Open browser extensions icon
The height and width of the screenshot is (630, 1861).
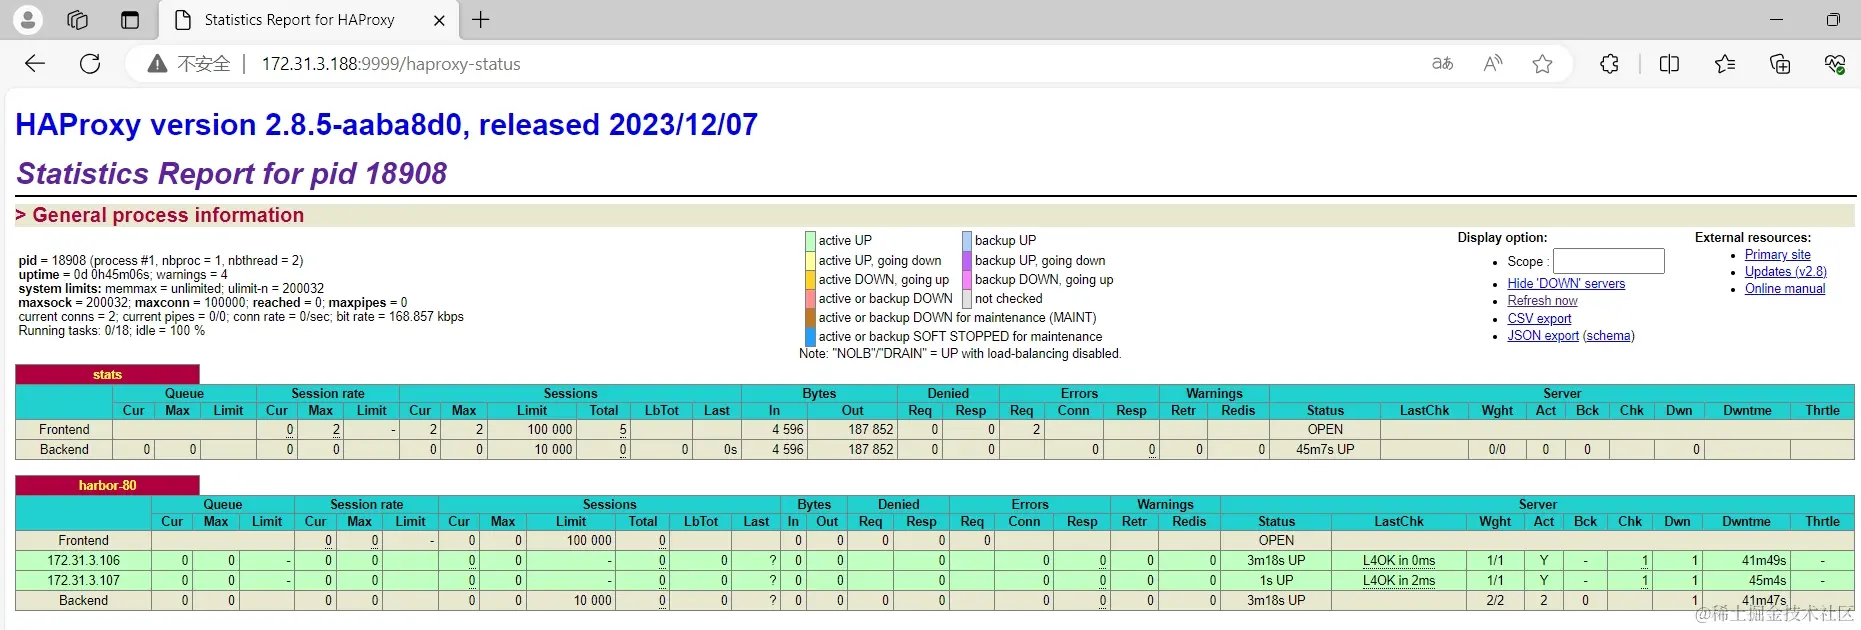click(1609, 64)
